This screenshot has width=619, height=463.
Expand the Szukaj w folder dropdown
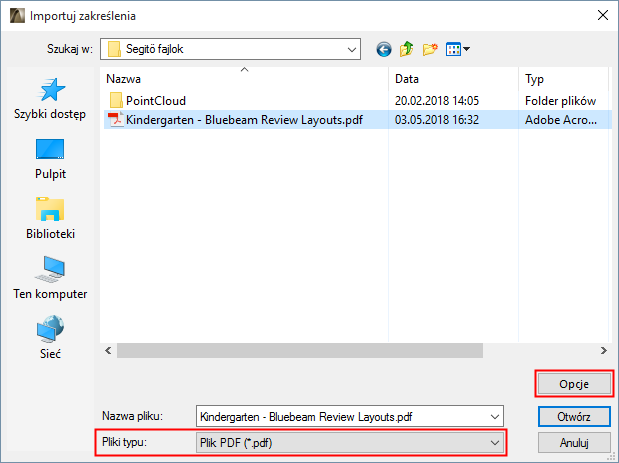pyautogui.click(x=351, y=49)
